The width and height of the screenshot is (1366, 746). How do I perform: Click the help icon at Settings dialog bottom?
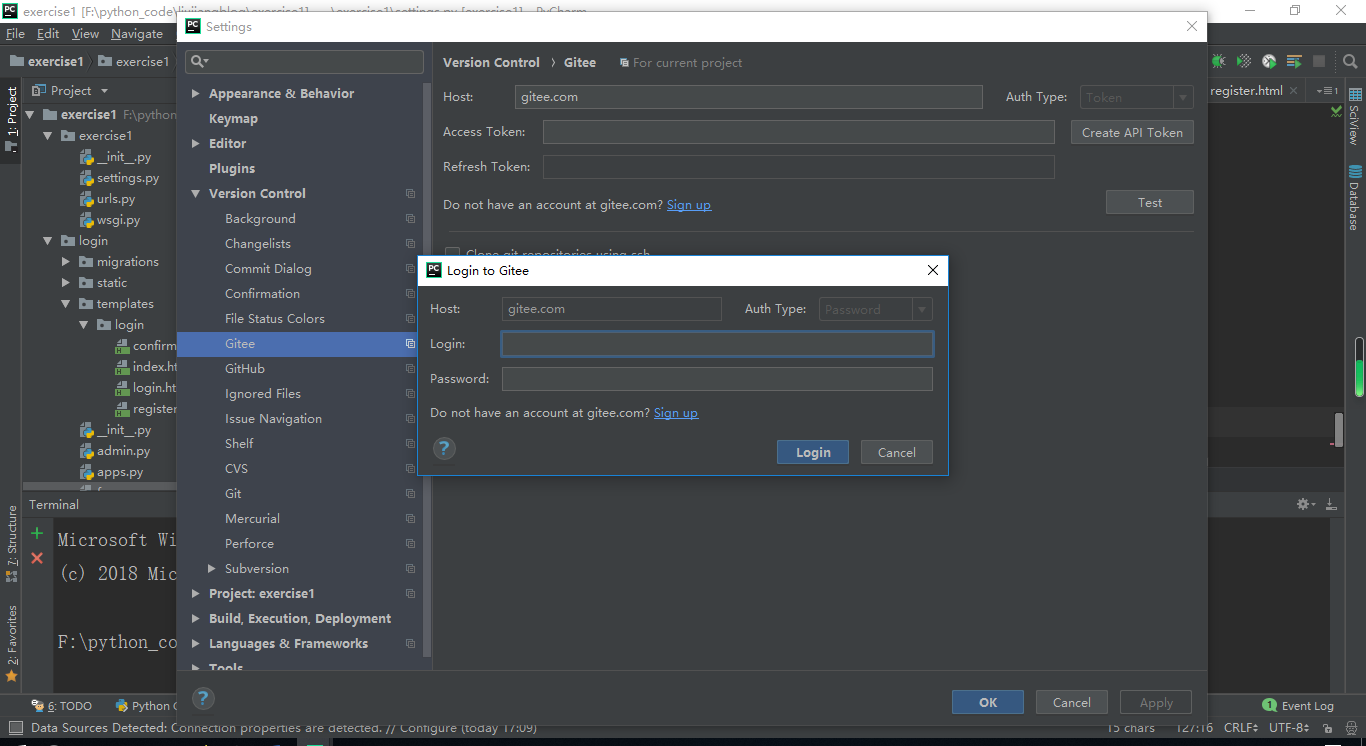[x=203, y=698]
